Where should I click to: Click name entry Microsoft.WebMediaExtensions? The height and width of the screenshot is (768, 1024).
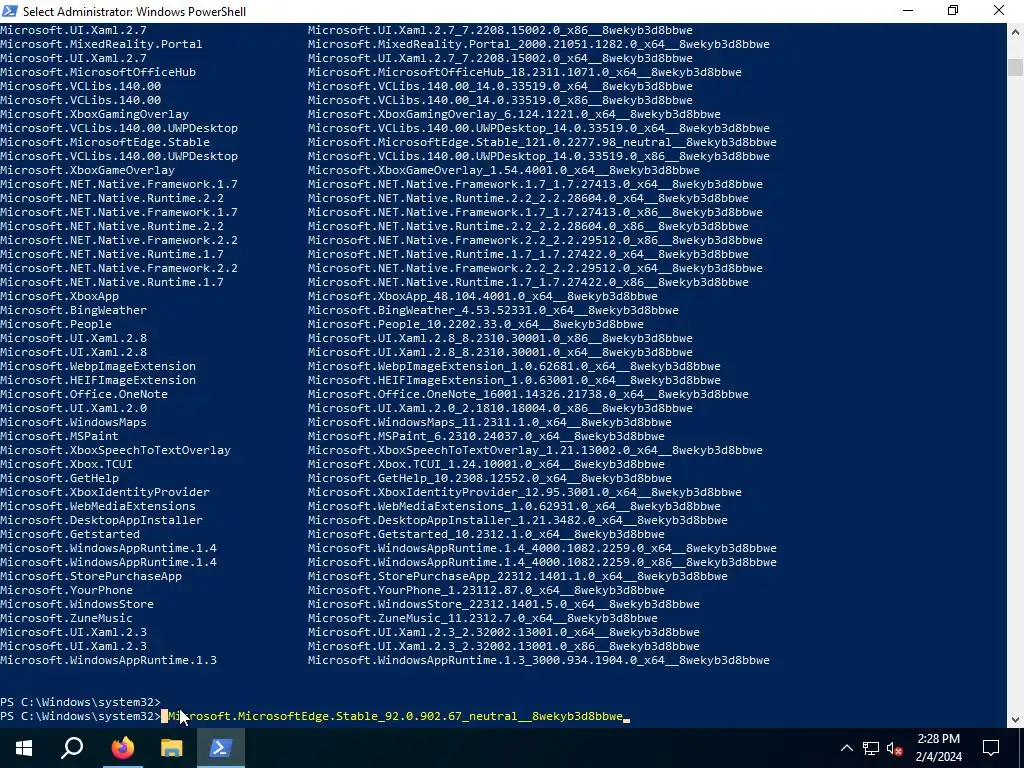point(98,506)
